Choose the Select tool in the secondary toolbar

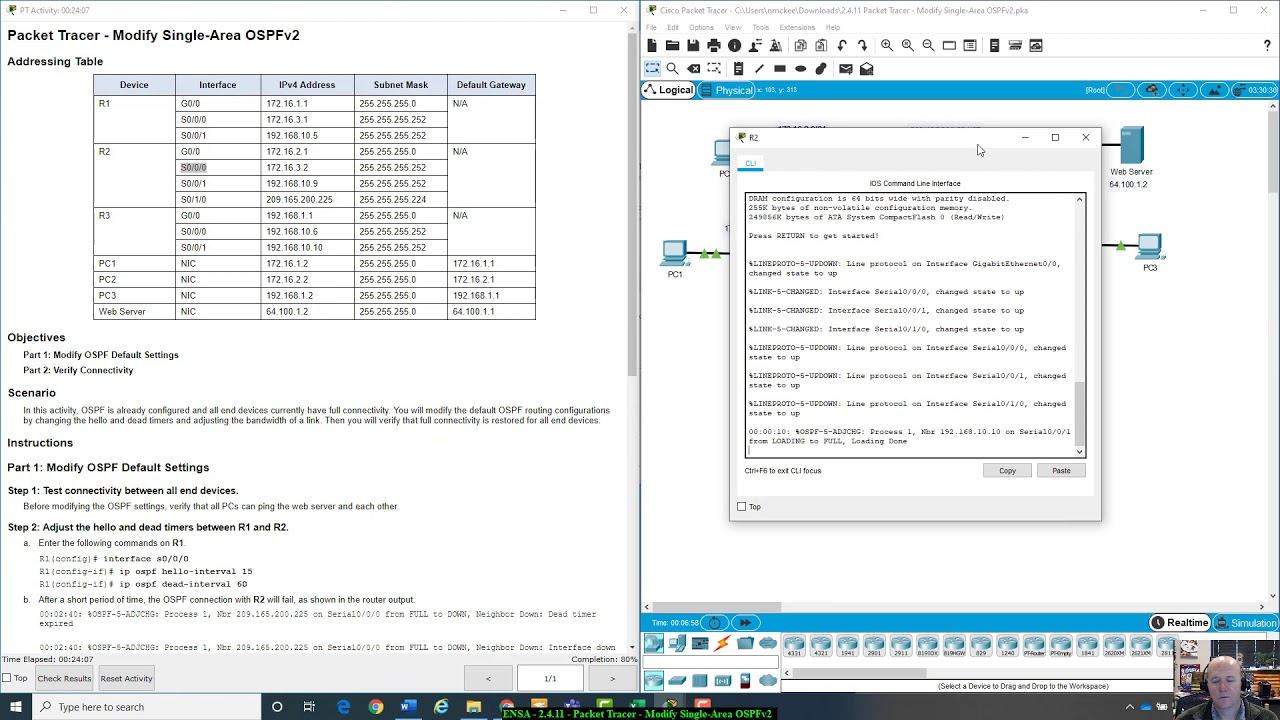coord(652,69)
